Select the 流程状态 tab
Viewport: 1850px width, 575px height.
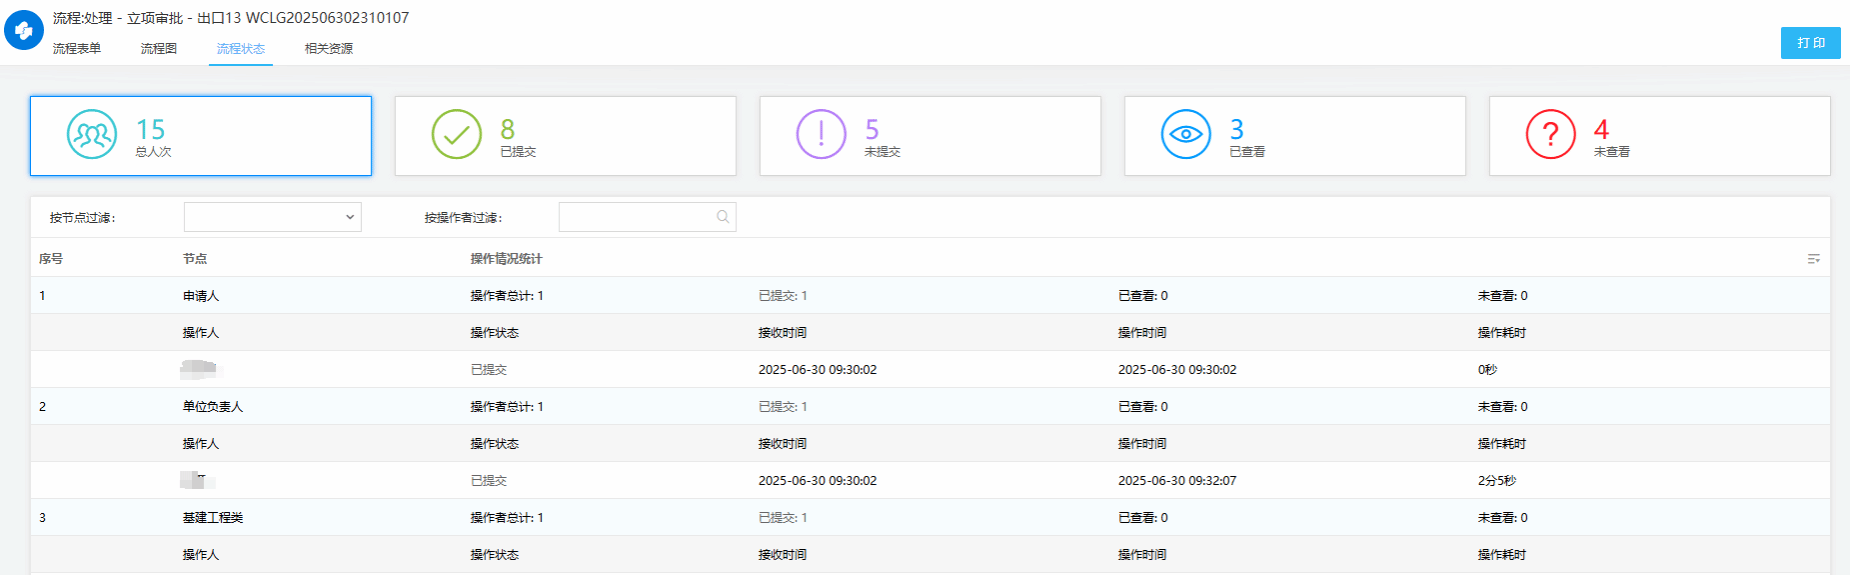(241, 48)
